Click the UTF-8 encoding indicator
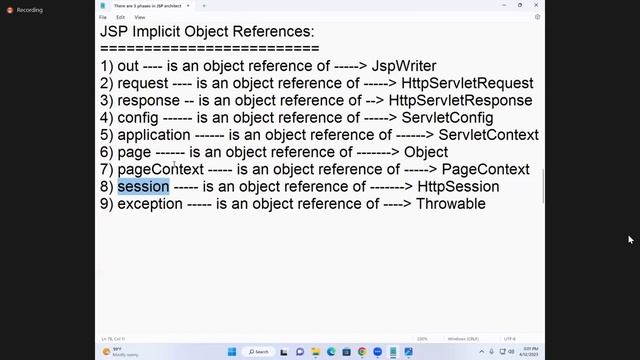Screen dimensions: 640x360 click(509, 339)
